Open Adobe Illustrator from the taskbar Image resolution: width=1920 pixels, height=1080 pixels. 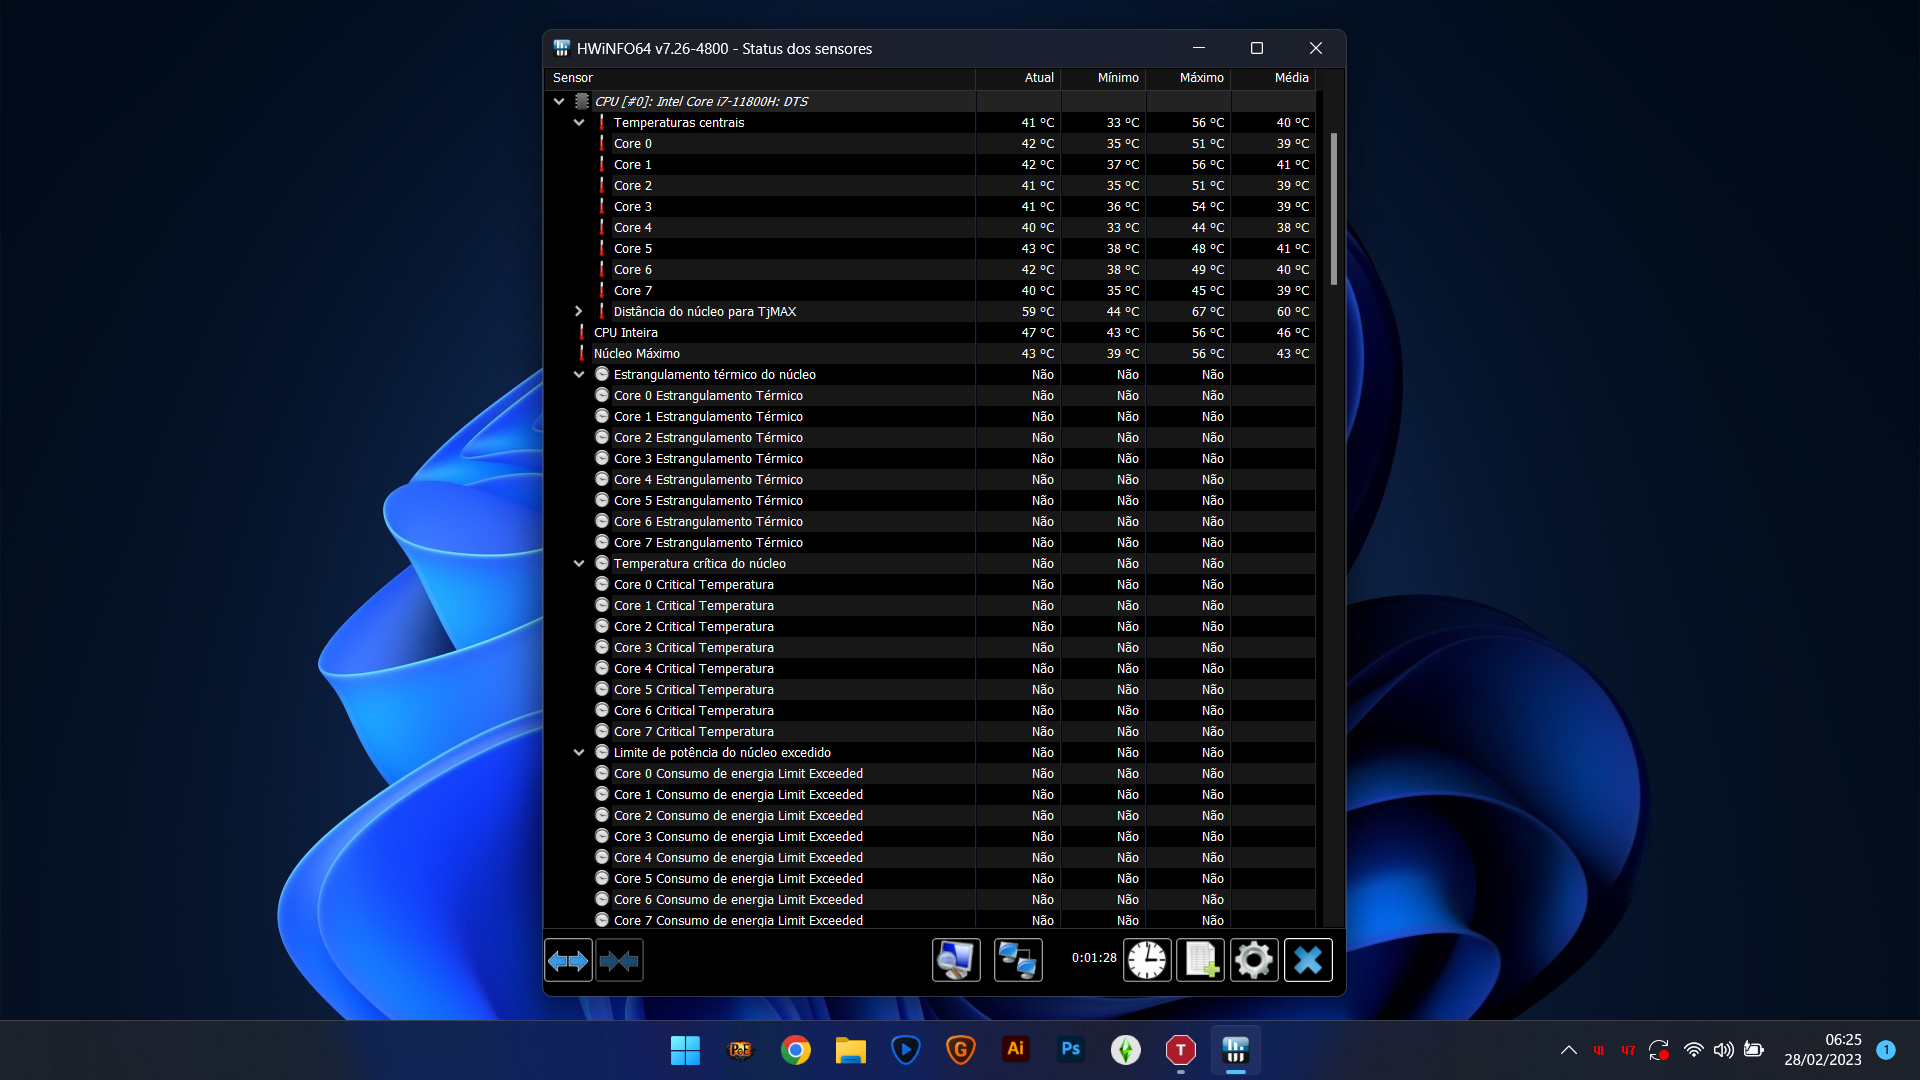pyautogui.click(x=1016, y=1050)
